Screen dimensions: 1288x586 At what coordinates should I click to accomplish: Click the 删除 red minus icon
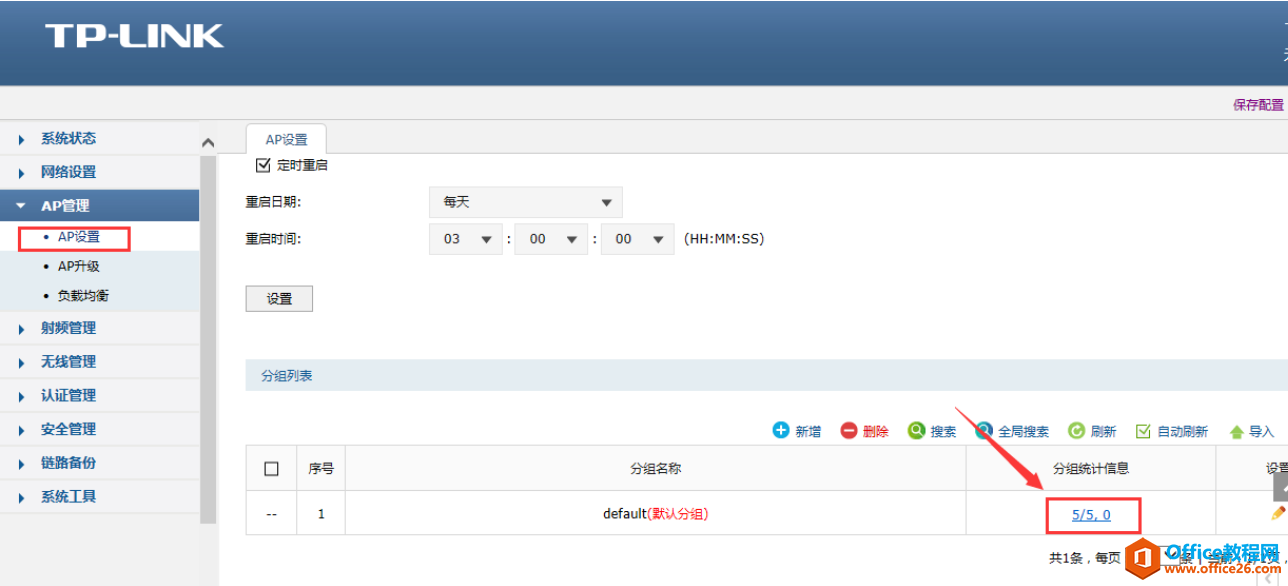849,430
